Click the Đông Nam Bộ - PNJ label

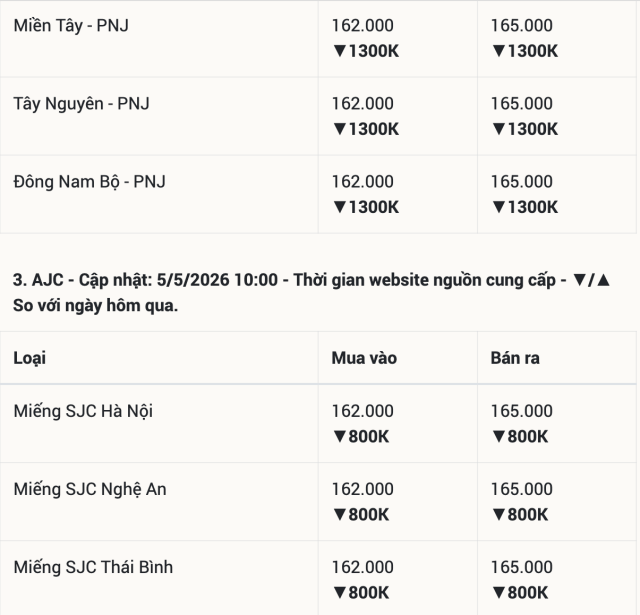click(x=89, y=182)
